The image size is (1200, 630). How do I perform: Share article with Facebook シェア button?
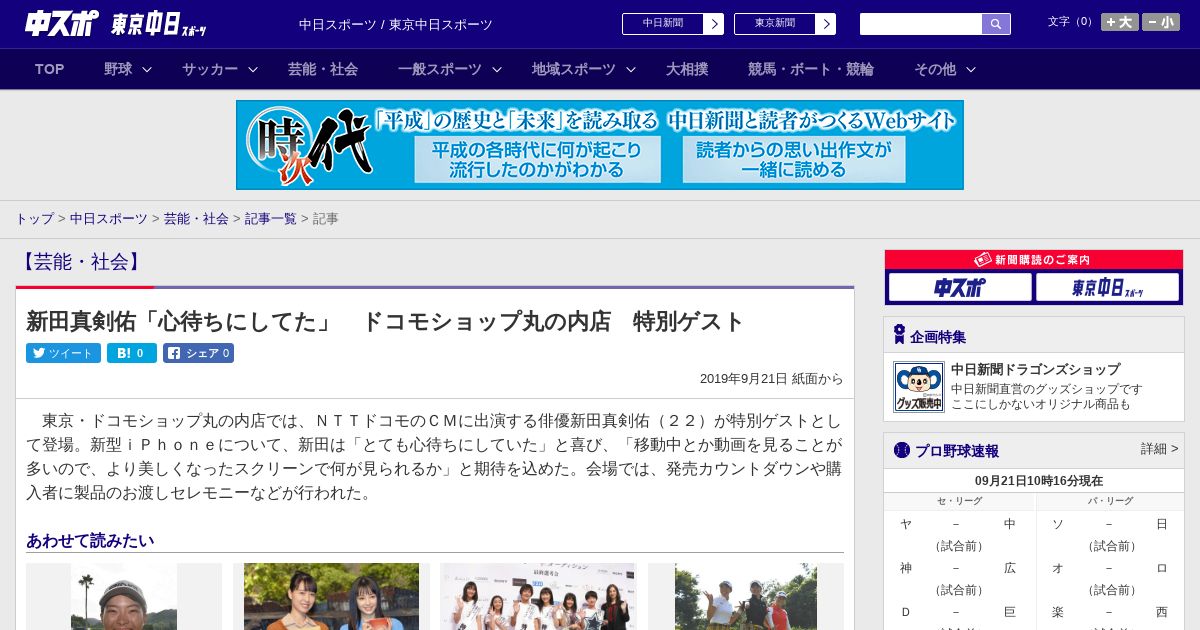tap(199, 353)
